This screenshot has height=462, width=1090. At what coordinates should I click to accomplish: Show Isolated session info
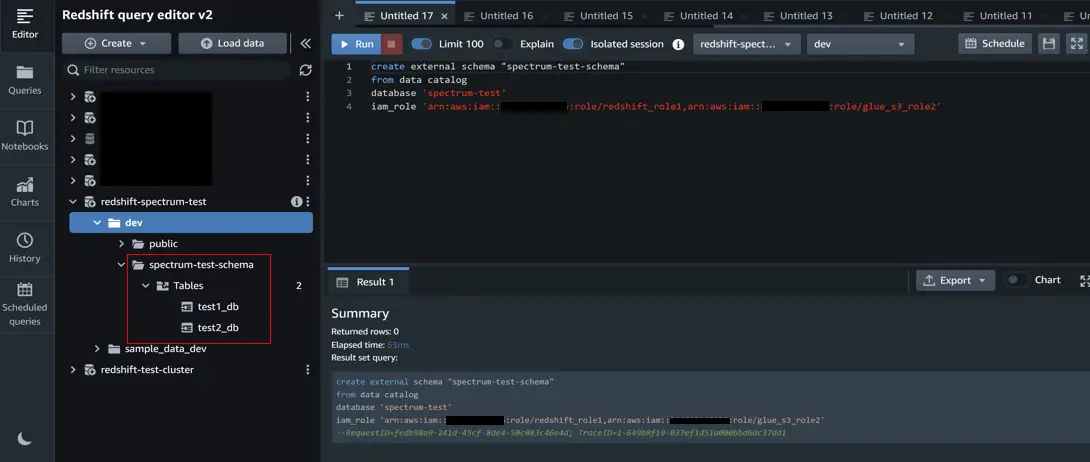(x=678, y=44)
